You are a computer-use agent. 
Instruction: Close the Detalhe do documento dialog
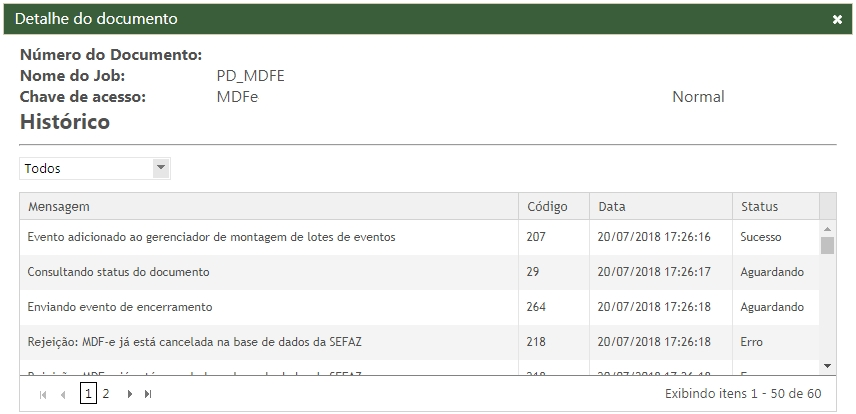pos(837,19)
